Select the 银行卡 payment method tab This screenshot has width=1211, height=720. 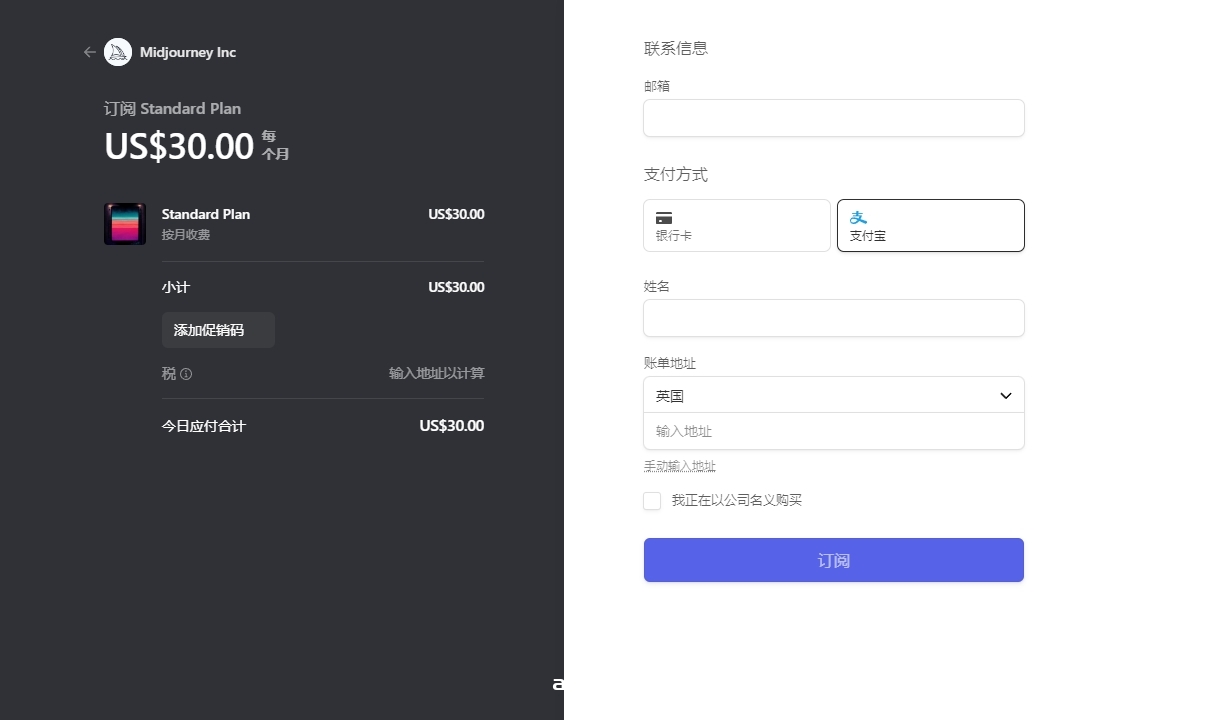tap(737, 225)
